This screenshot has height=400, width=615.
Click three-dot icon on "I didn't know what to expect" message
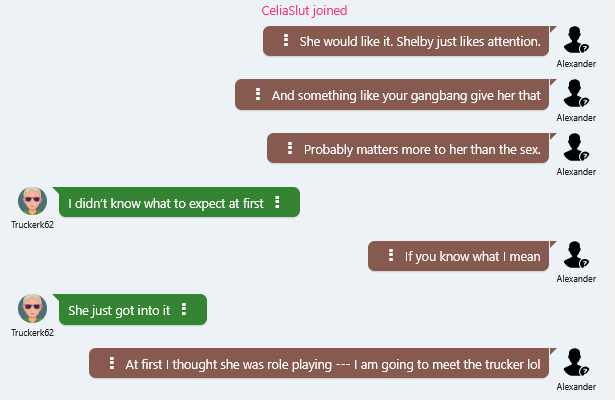(277, 203)
